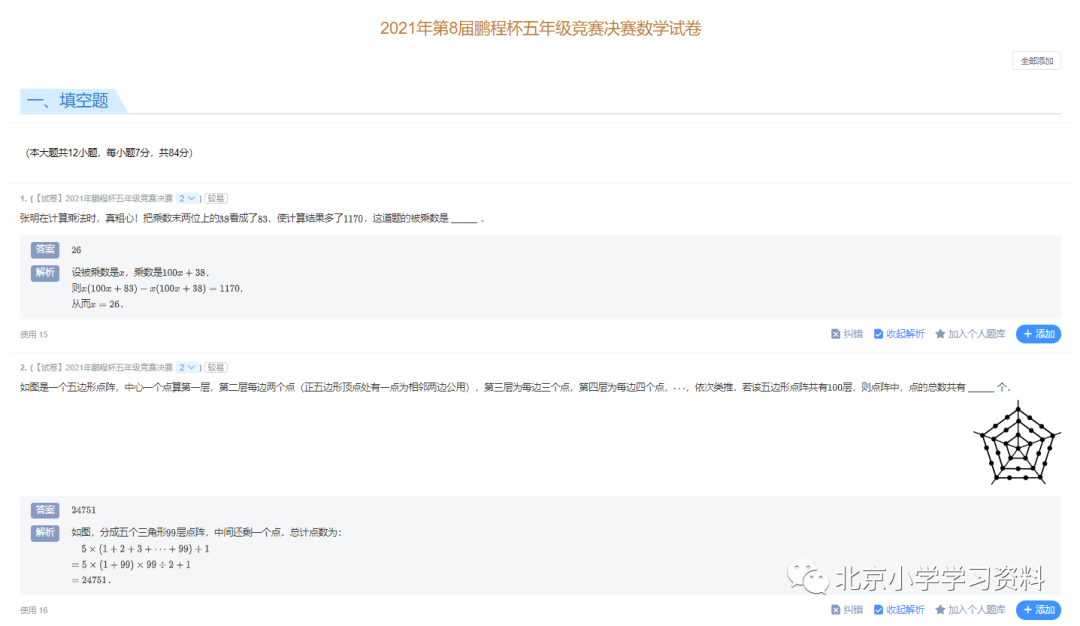Image resolution: width=1080 pixels, height=626 pixels.
Task: Click the 解析 label of question 2
Action: tap(45, 532)
